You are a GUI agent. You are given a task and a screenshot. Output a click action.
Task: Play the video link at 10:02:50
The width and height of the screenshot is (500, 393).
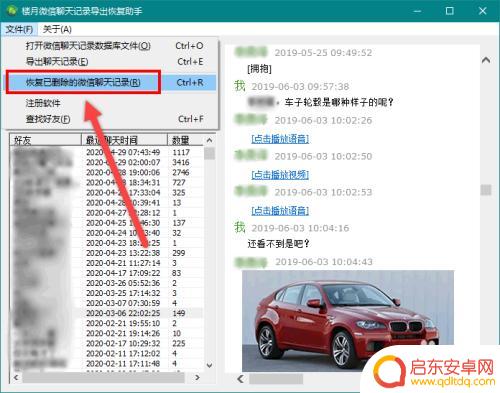[280, 175]
